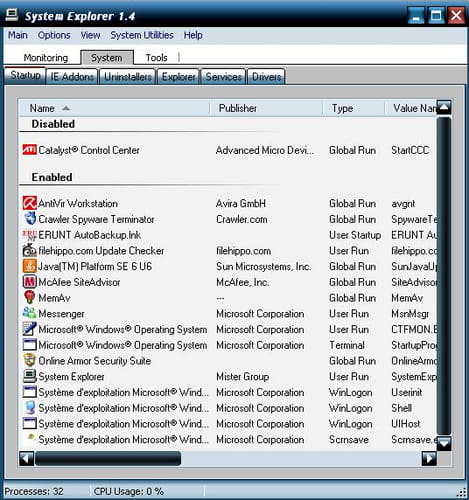Open the Uninstallers subtab

(128, 77)
